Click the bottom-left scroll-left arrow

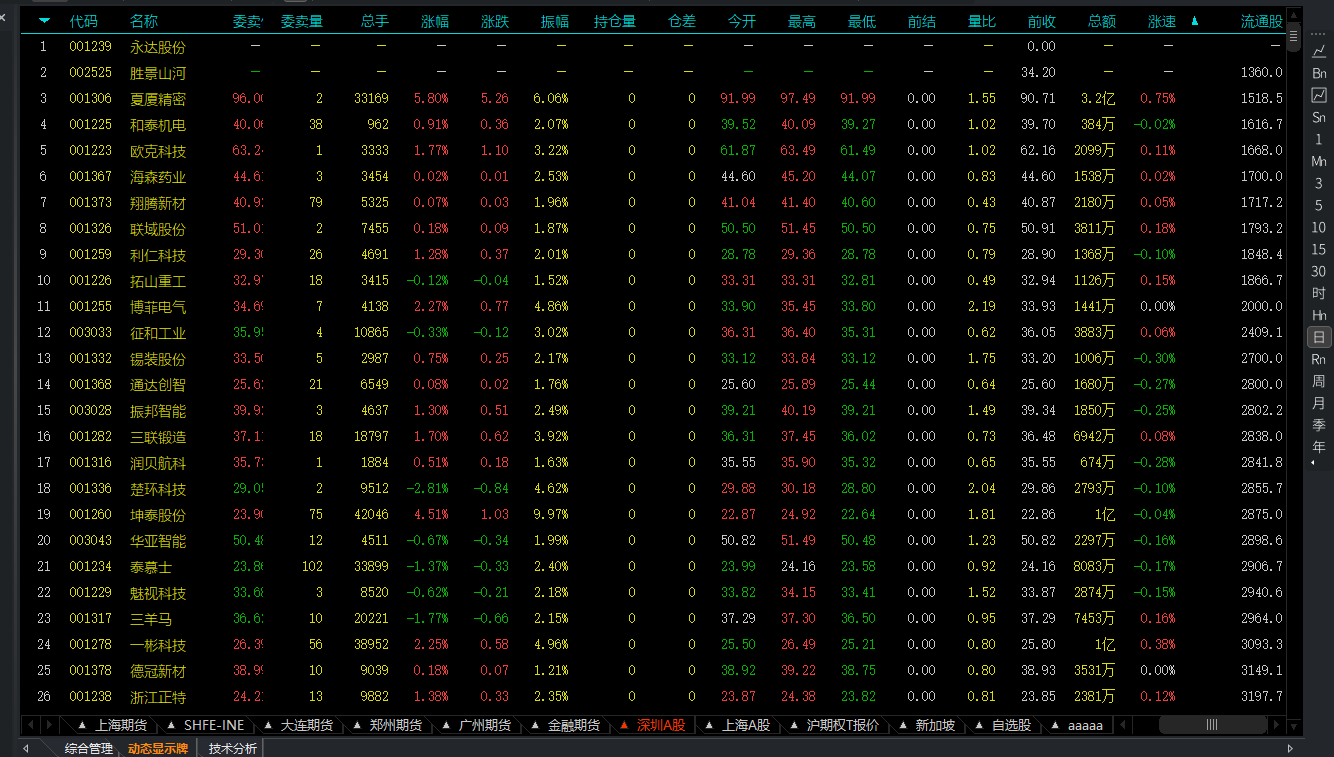26,748
